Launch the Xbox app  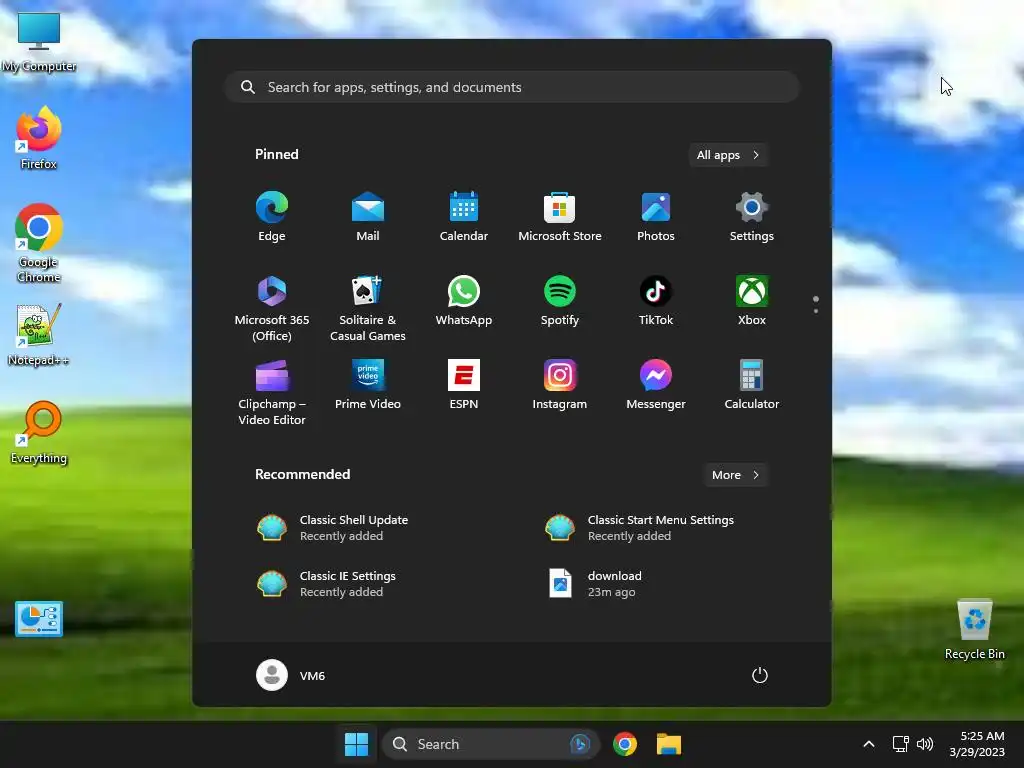[x=752, y=301]
